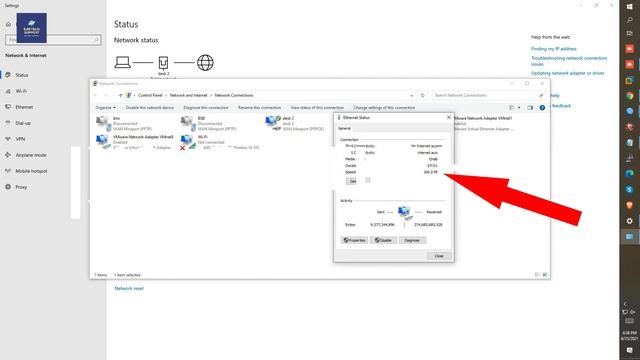The height and width of the screenshot is (360, 640).
Task: Open the Change your view dropdown
Action: 519,108
